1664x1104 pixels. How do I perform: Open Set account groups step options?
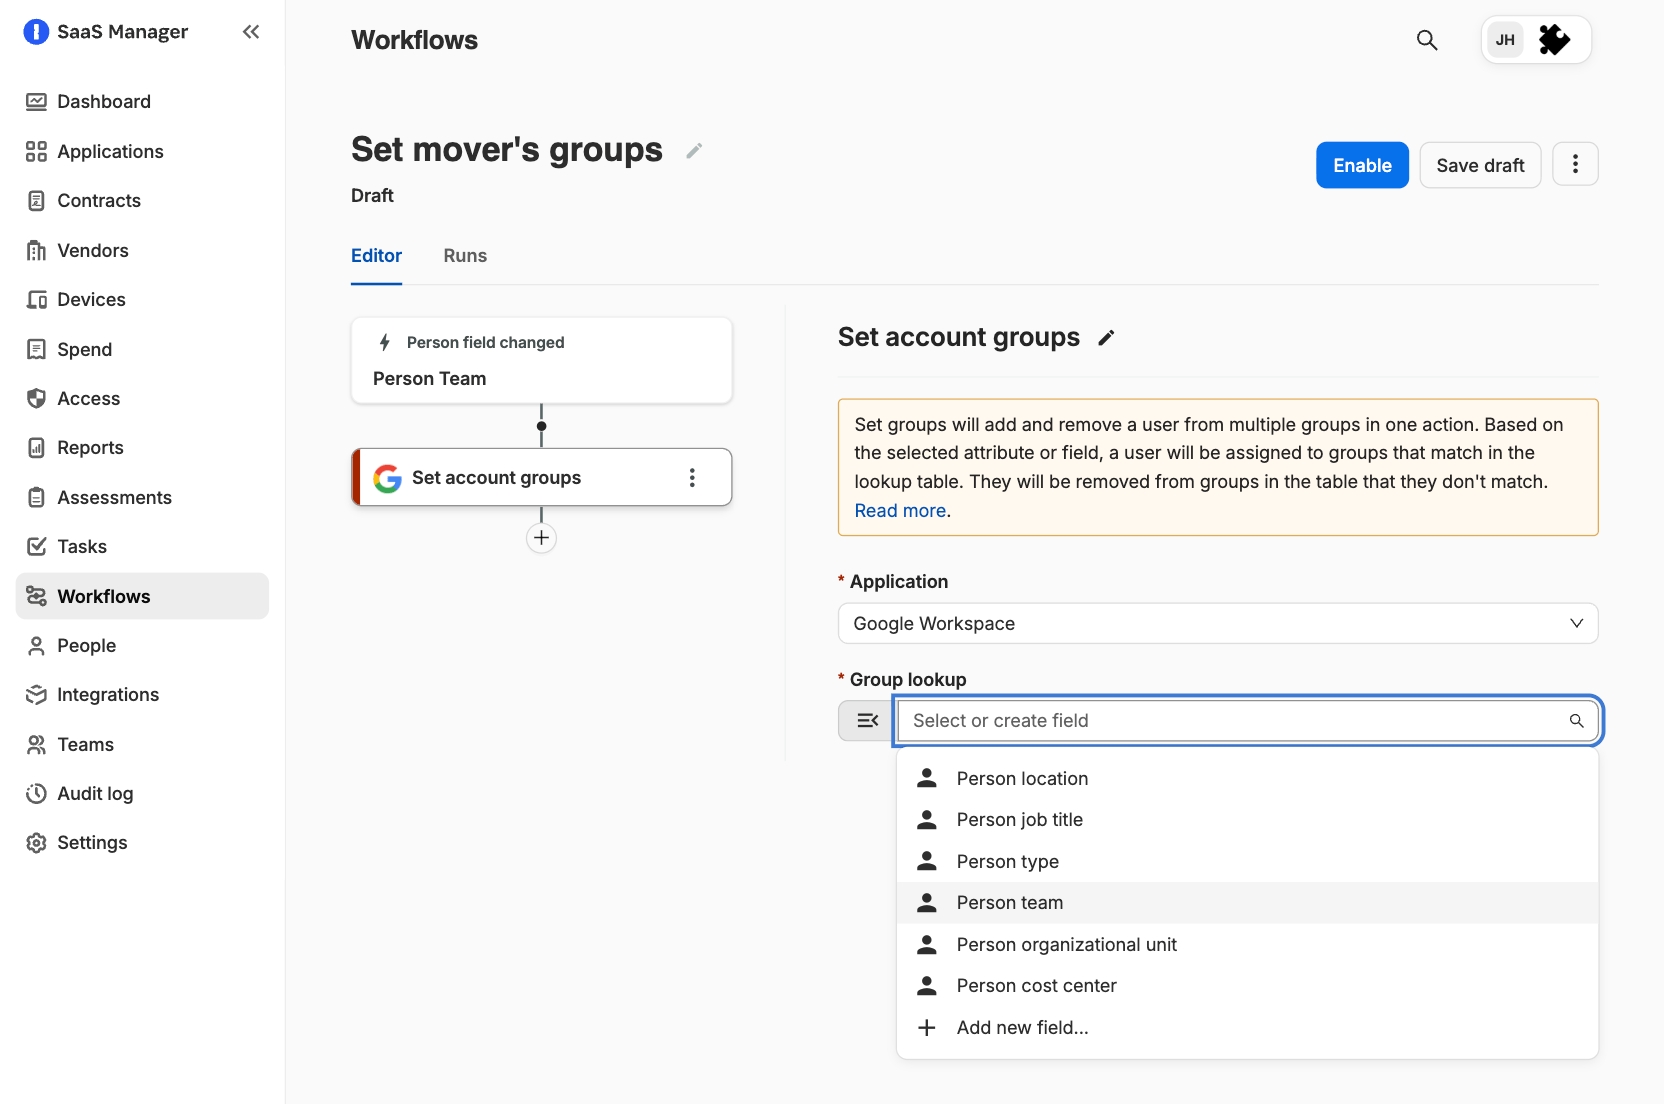[x=692, y=477]
